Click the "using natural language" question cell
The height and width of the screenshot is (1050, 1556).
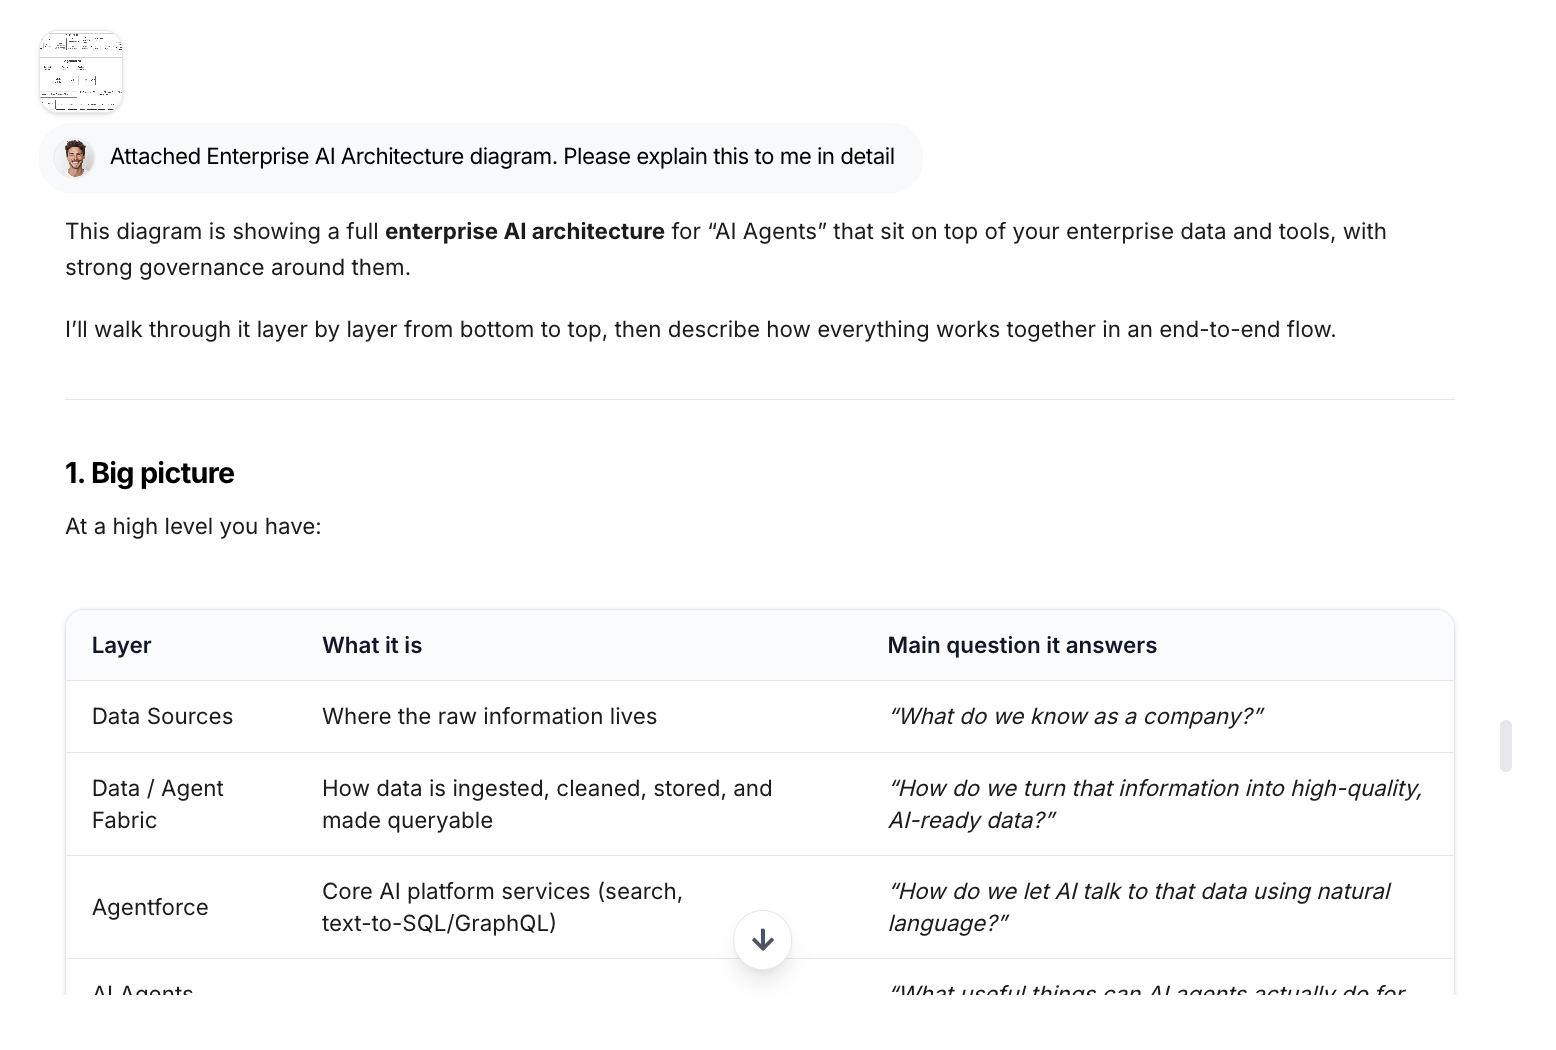point(1139,907)
